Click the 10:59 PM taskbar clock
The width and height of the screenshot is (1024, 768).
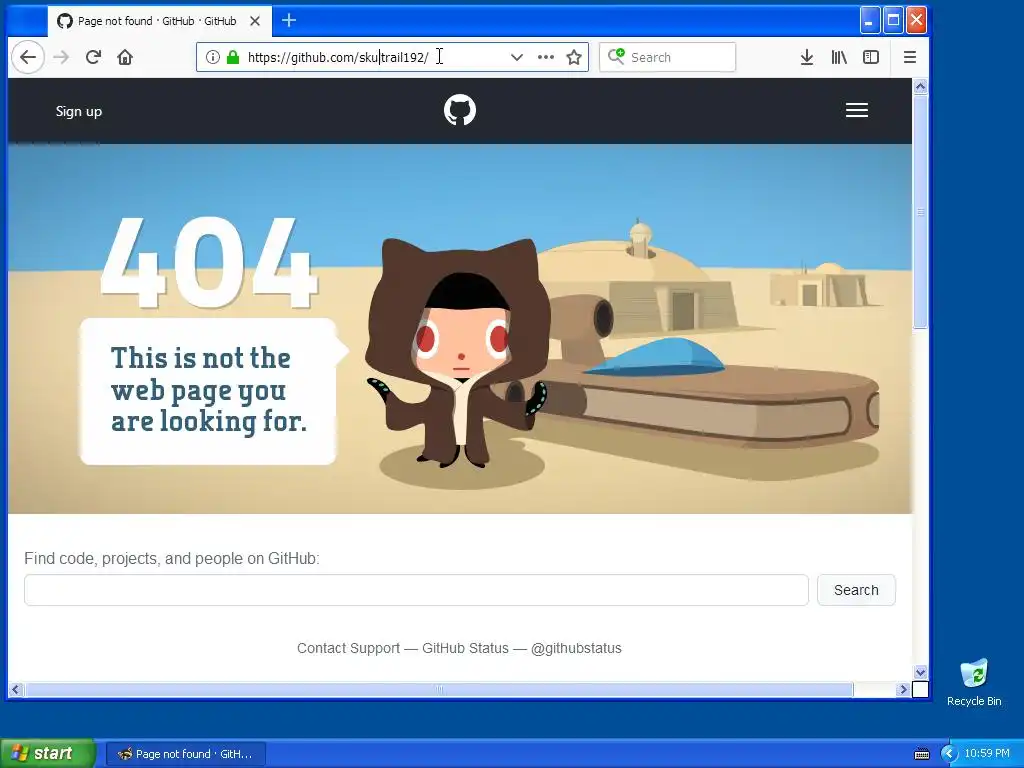(987, 754)
